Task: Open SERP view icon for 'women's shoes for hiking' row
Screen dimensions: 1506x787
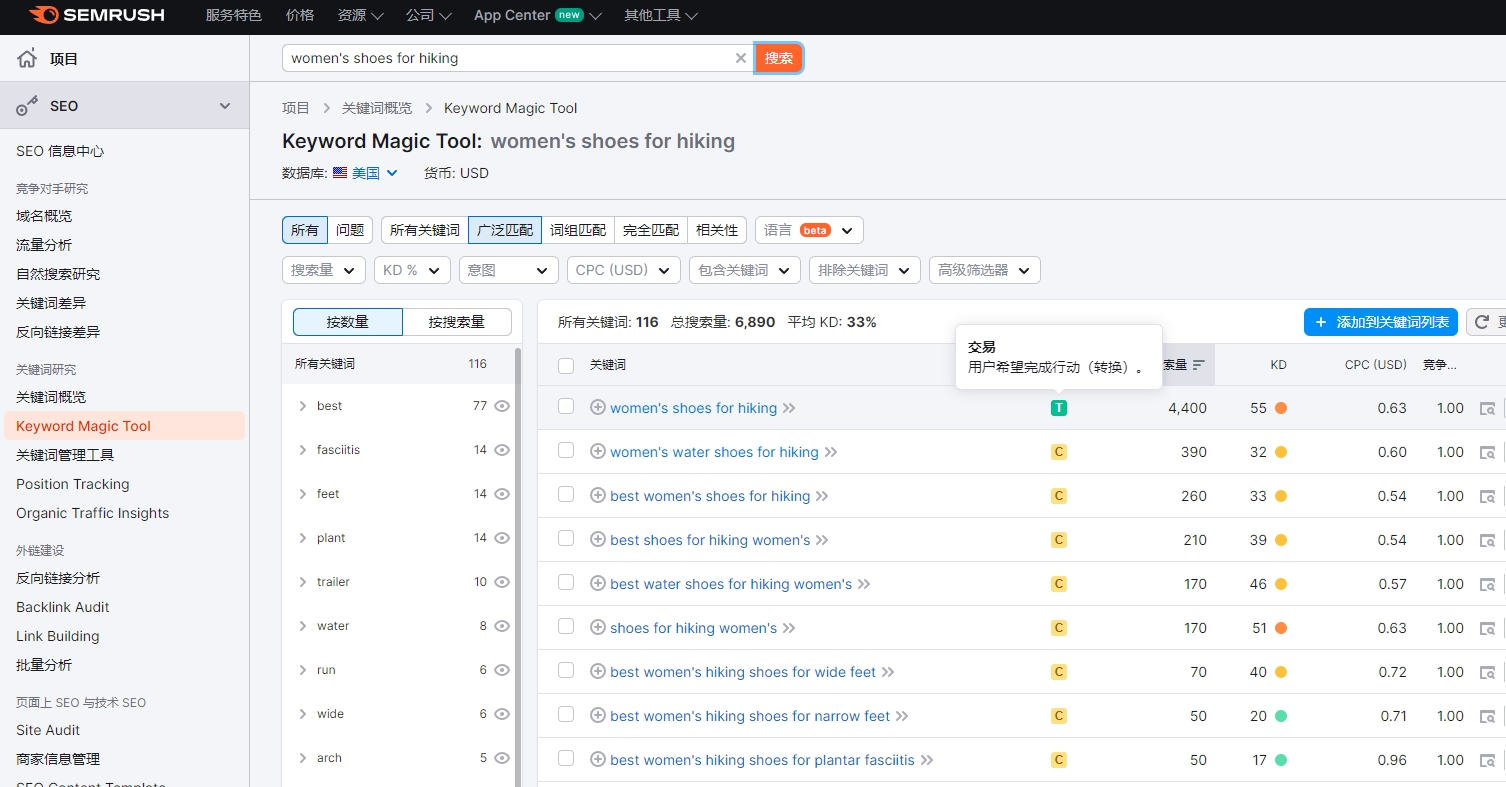Action: (x=1487, y=408)
